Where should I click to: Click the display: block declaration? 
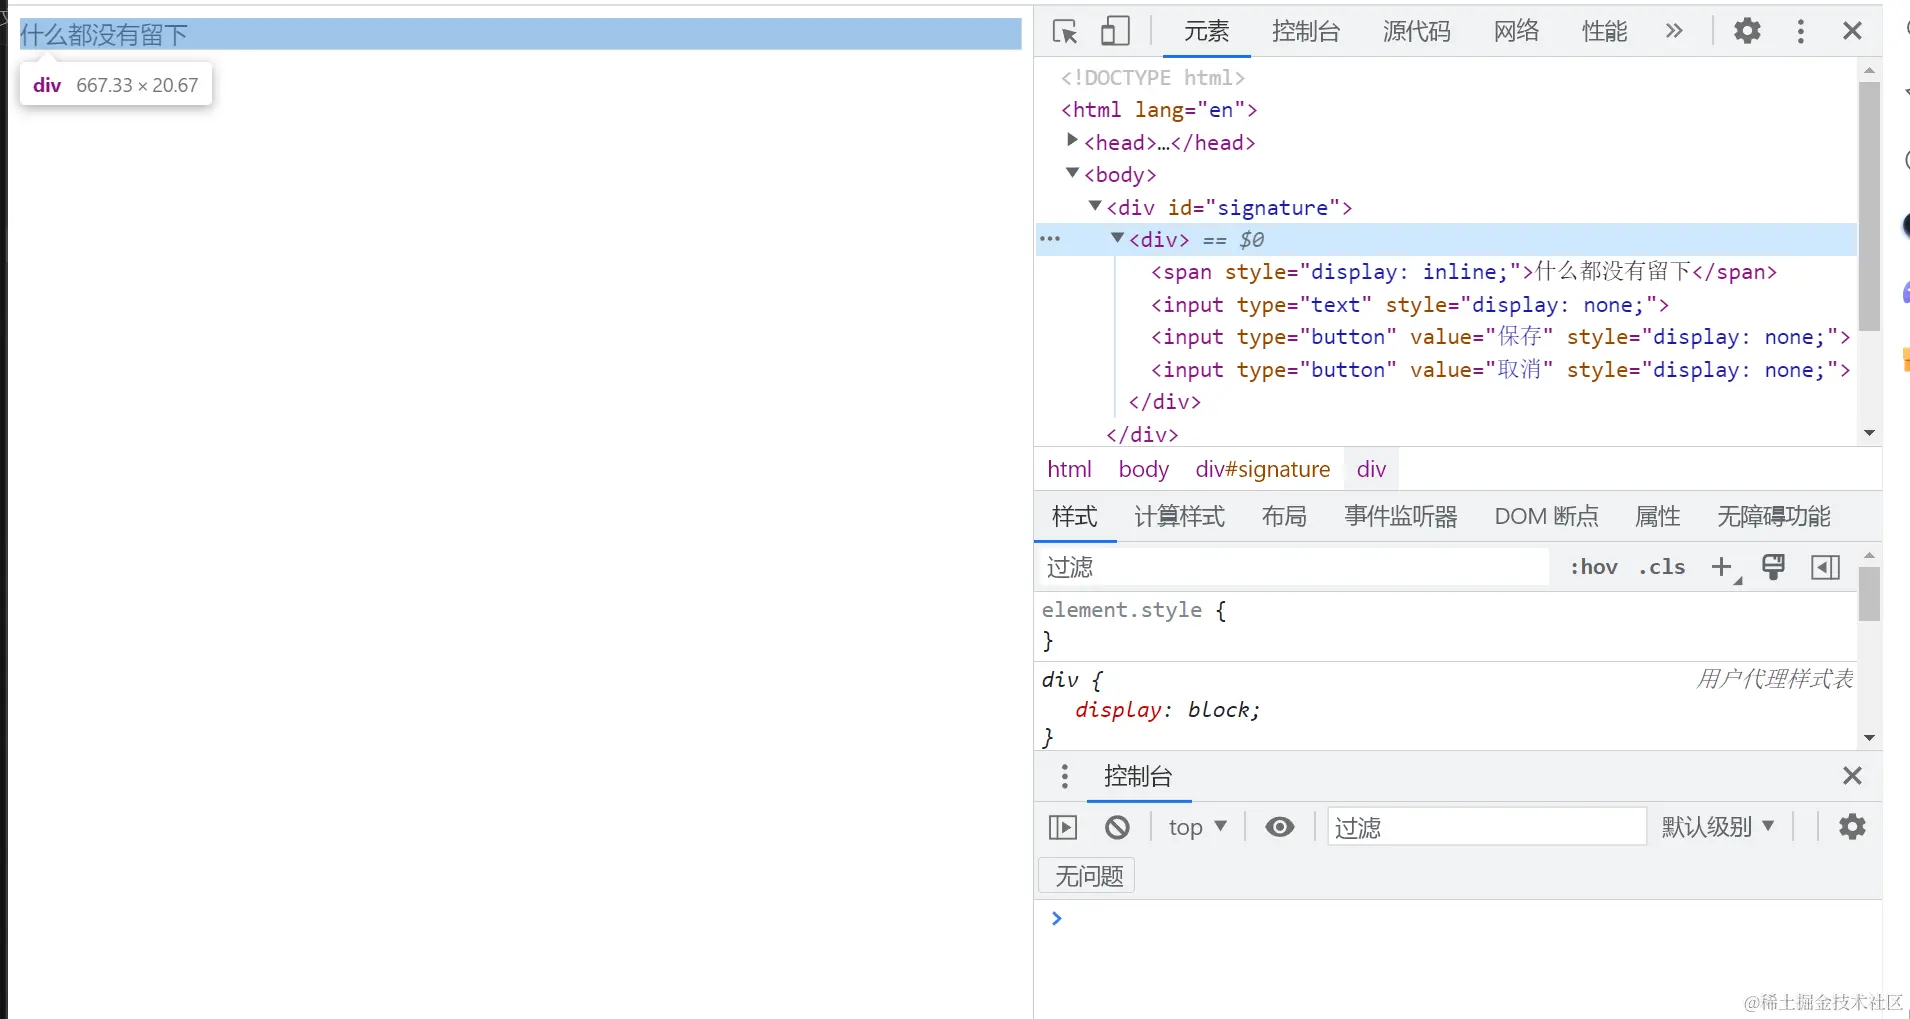coord(1167,710)
